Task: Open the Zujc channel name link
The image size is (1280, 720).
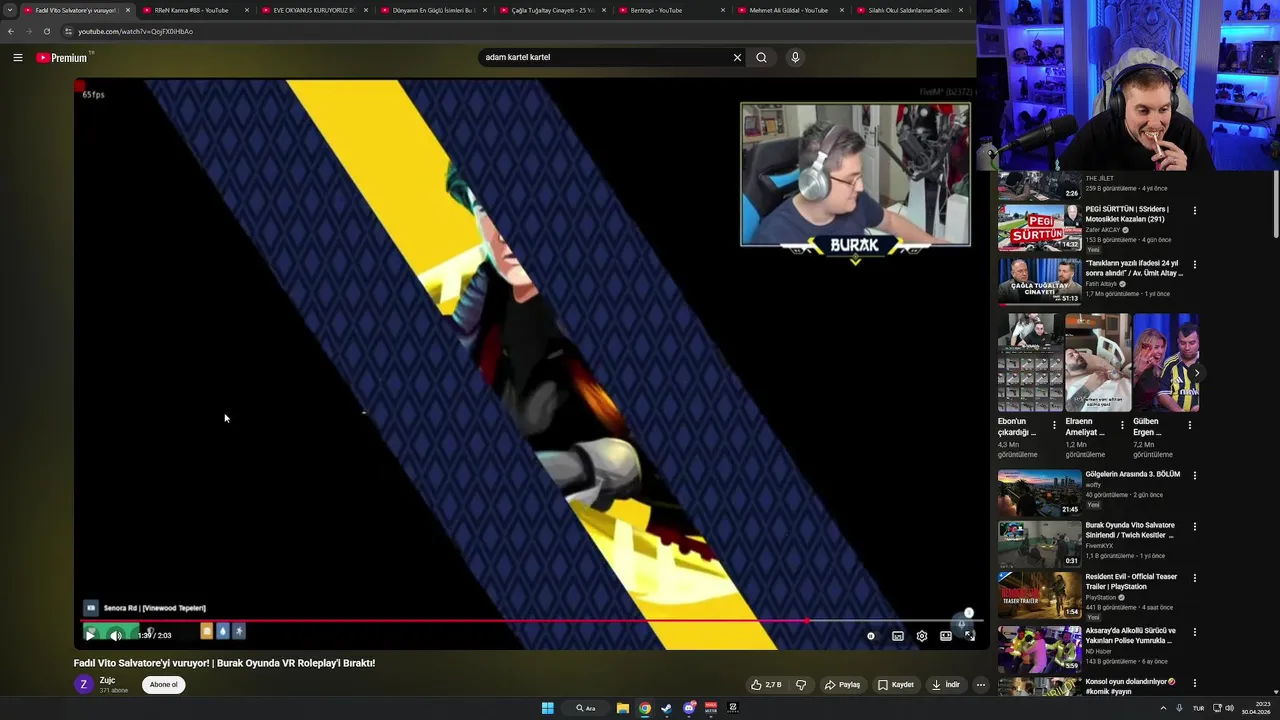Action: [x=107, y=681]
